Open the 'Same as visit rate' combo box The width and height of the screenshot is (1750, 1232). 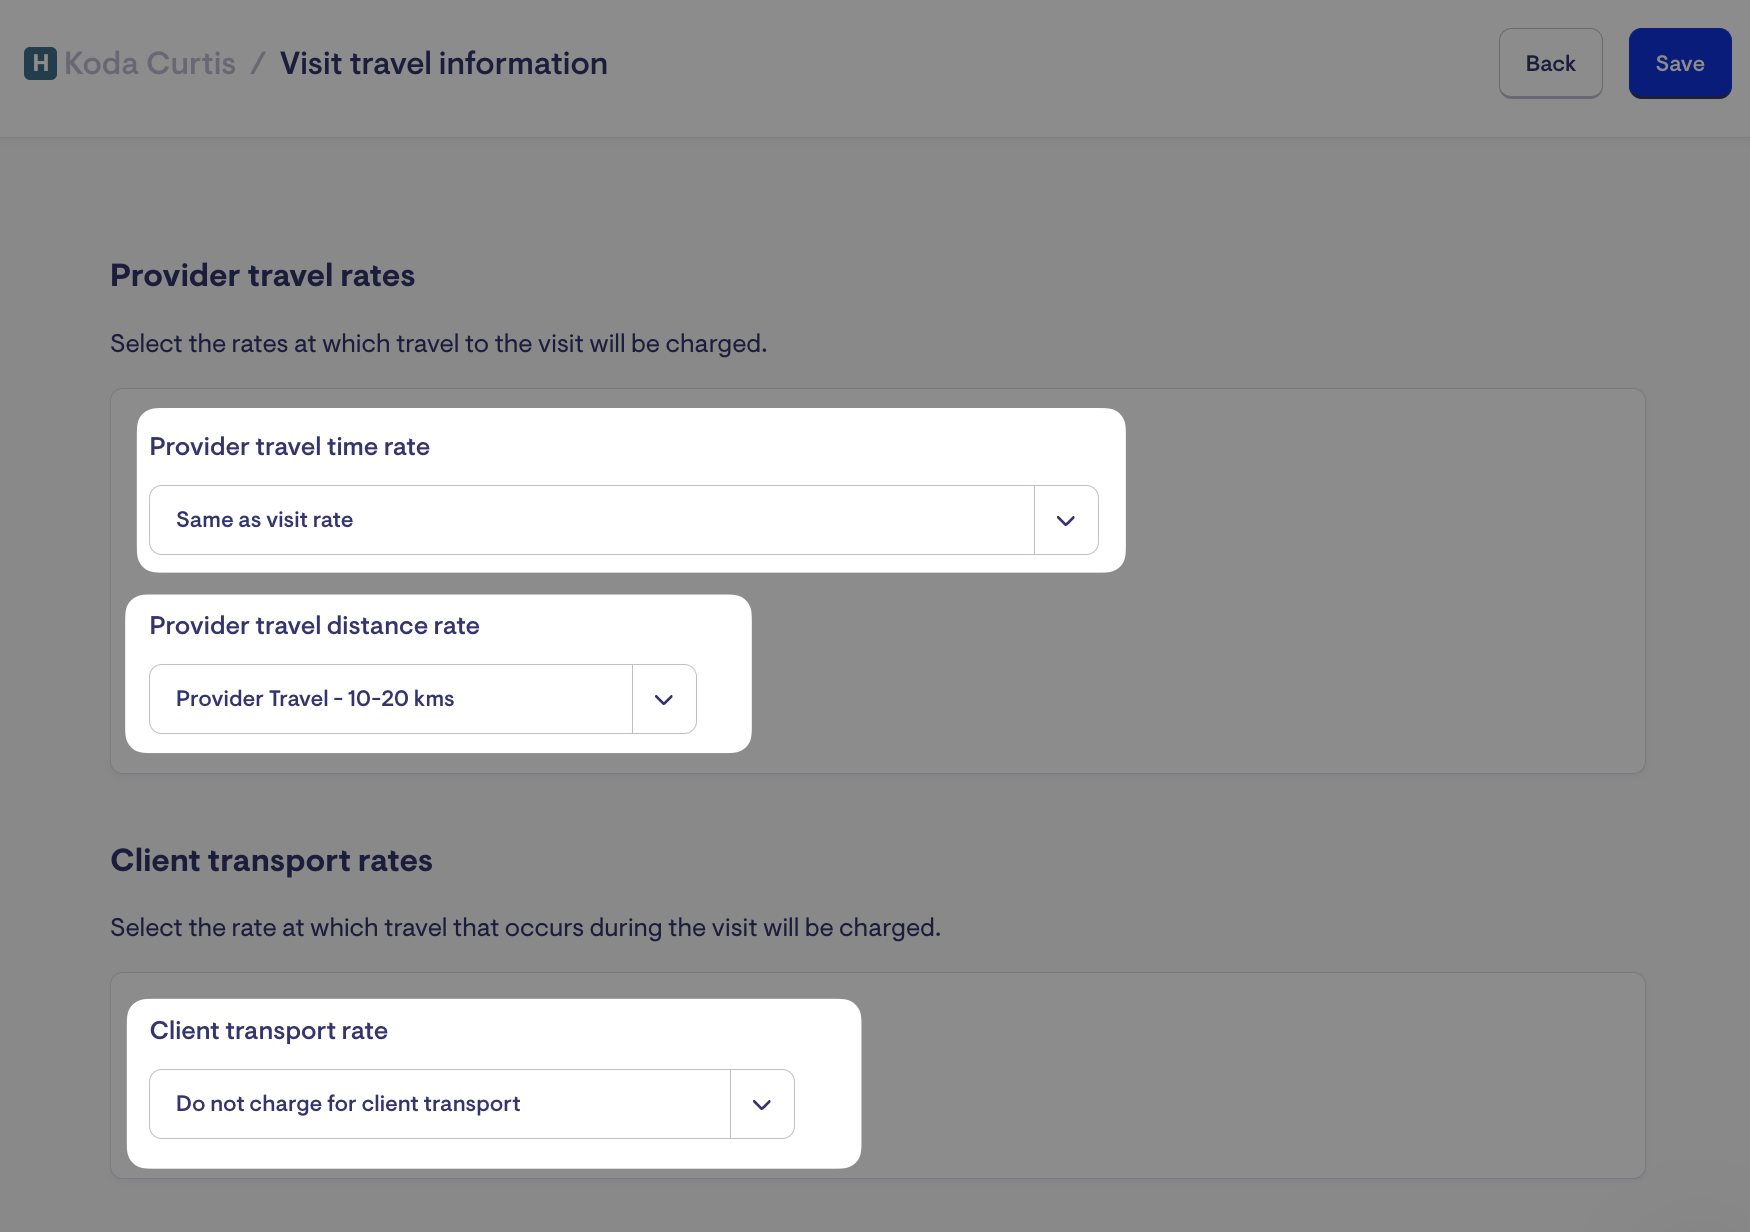590,520
